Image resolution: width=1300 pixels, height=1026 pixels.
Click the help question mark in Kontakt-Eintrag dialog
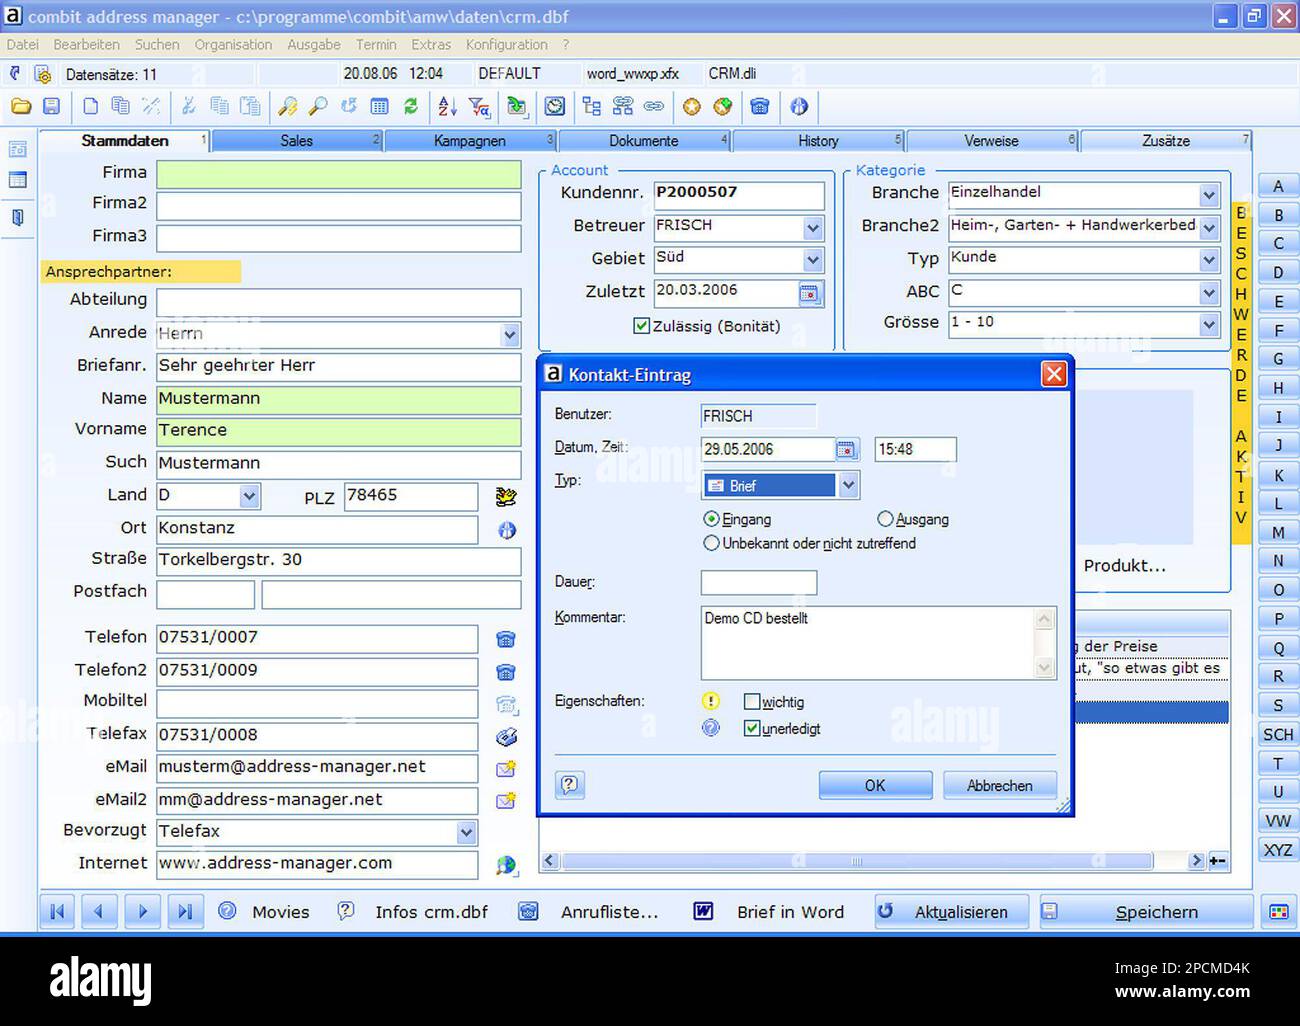pos(569,785)
